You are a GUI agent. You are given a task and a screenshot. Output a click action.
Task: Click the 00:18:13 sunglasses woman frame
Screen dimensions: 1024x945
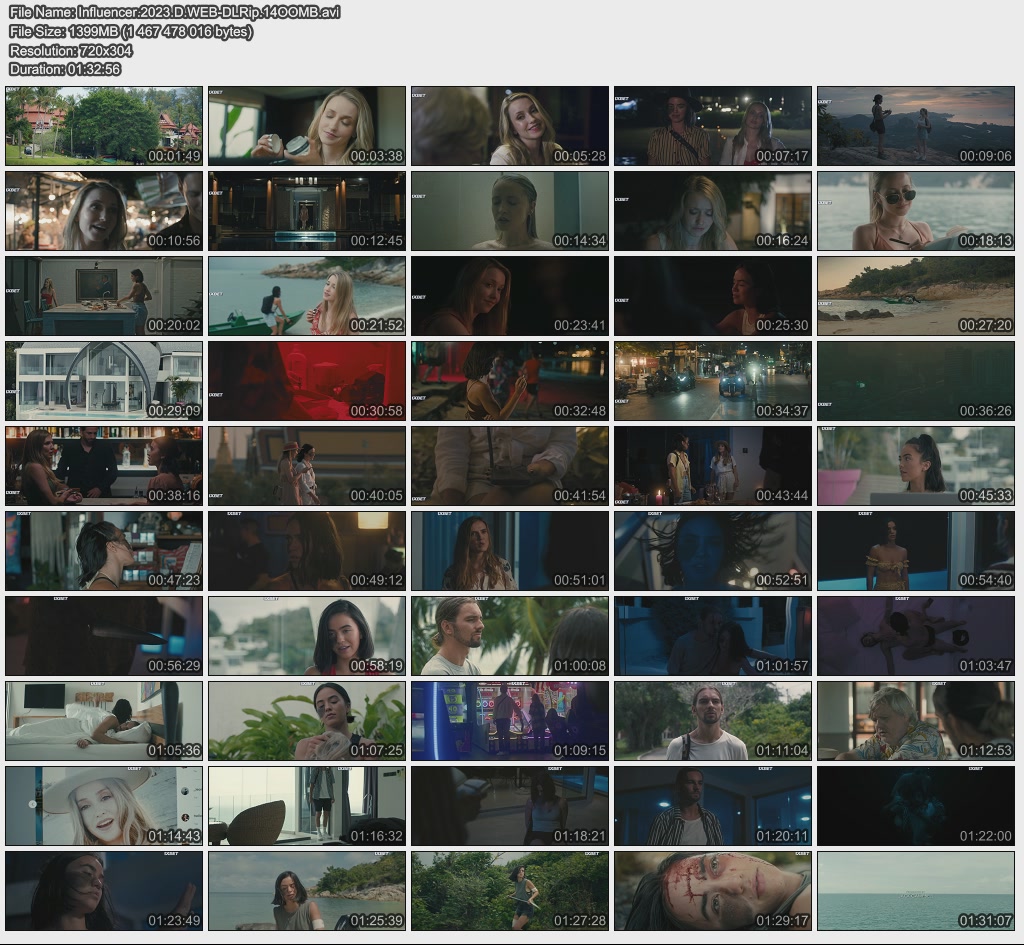pyautogui.click(x=915, y=211)
